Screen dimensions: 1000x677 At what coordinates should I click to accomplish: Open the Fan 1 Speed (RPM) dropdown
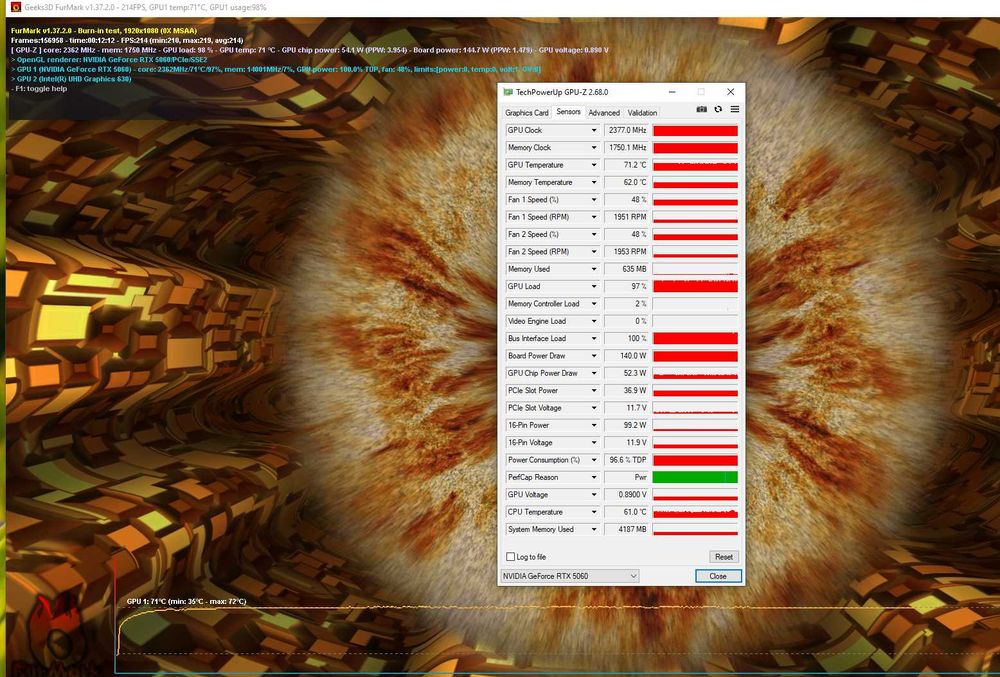point(594,217)
